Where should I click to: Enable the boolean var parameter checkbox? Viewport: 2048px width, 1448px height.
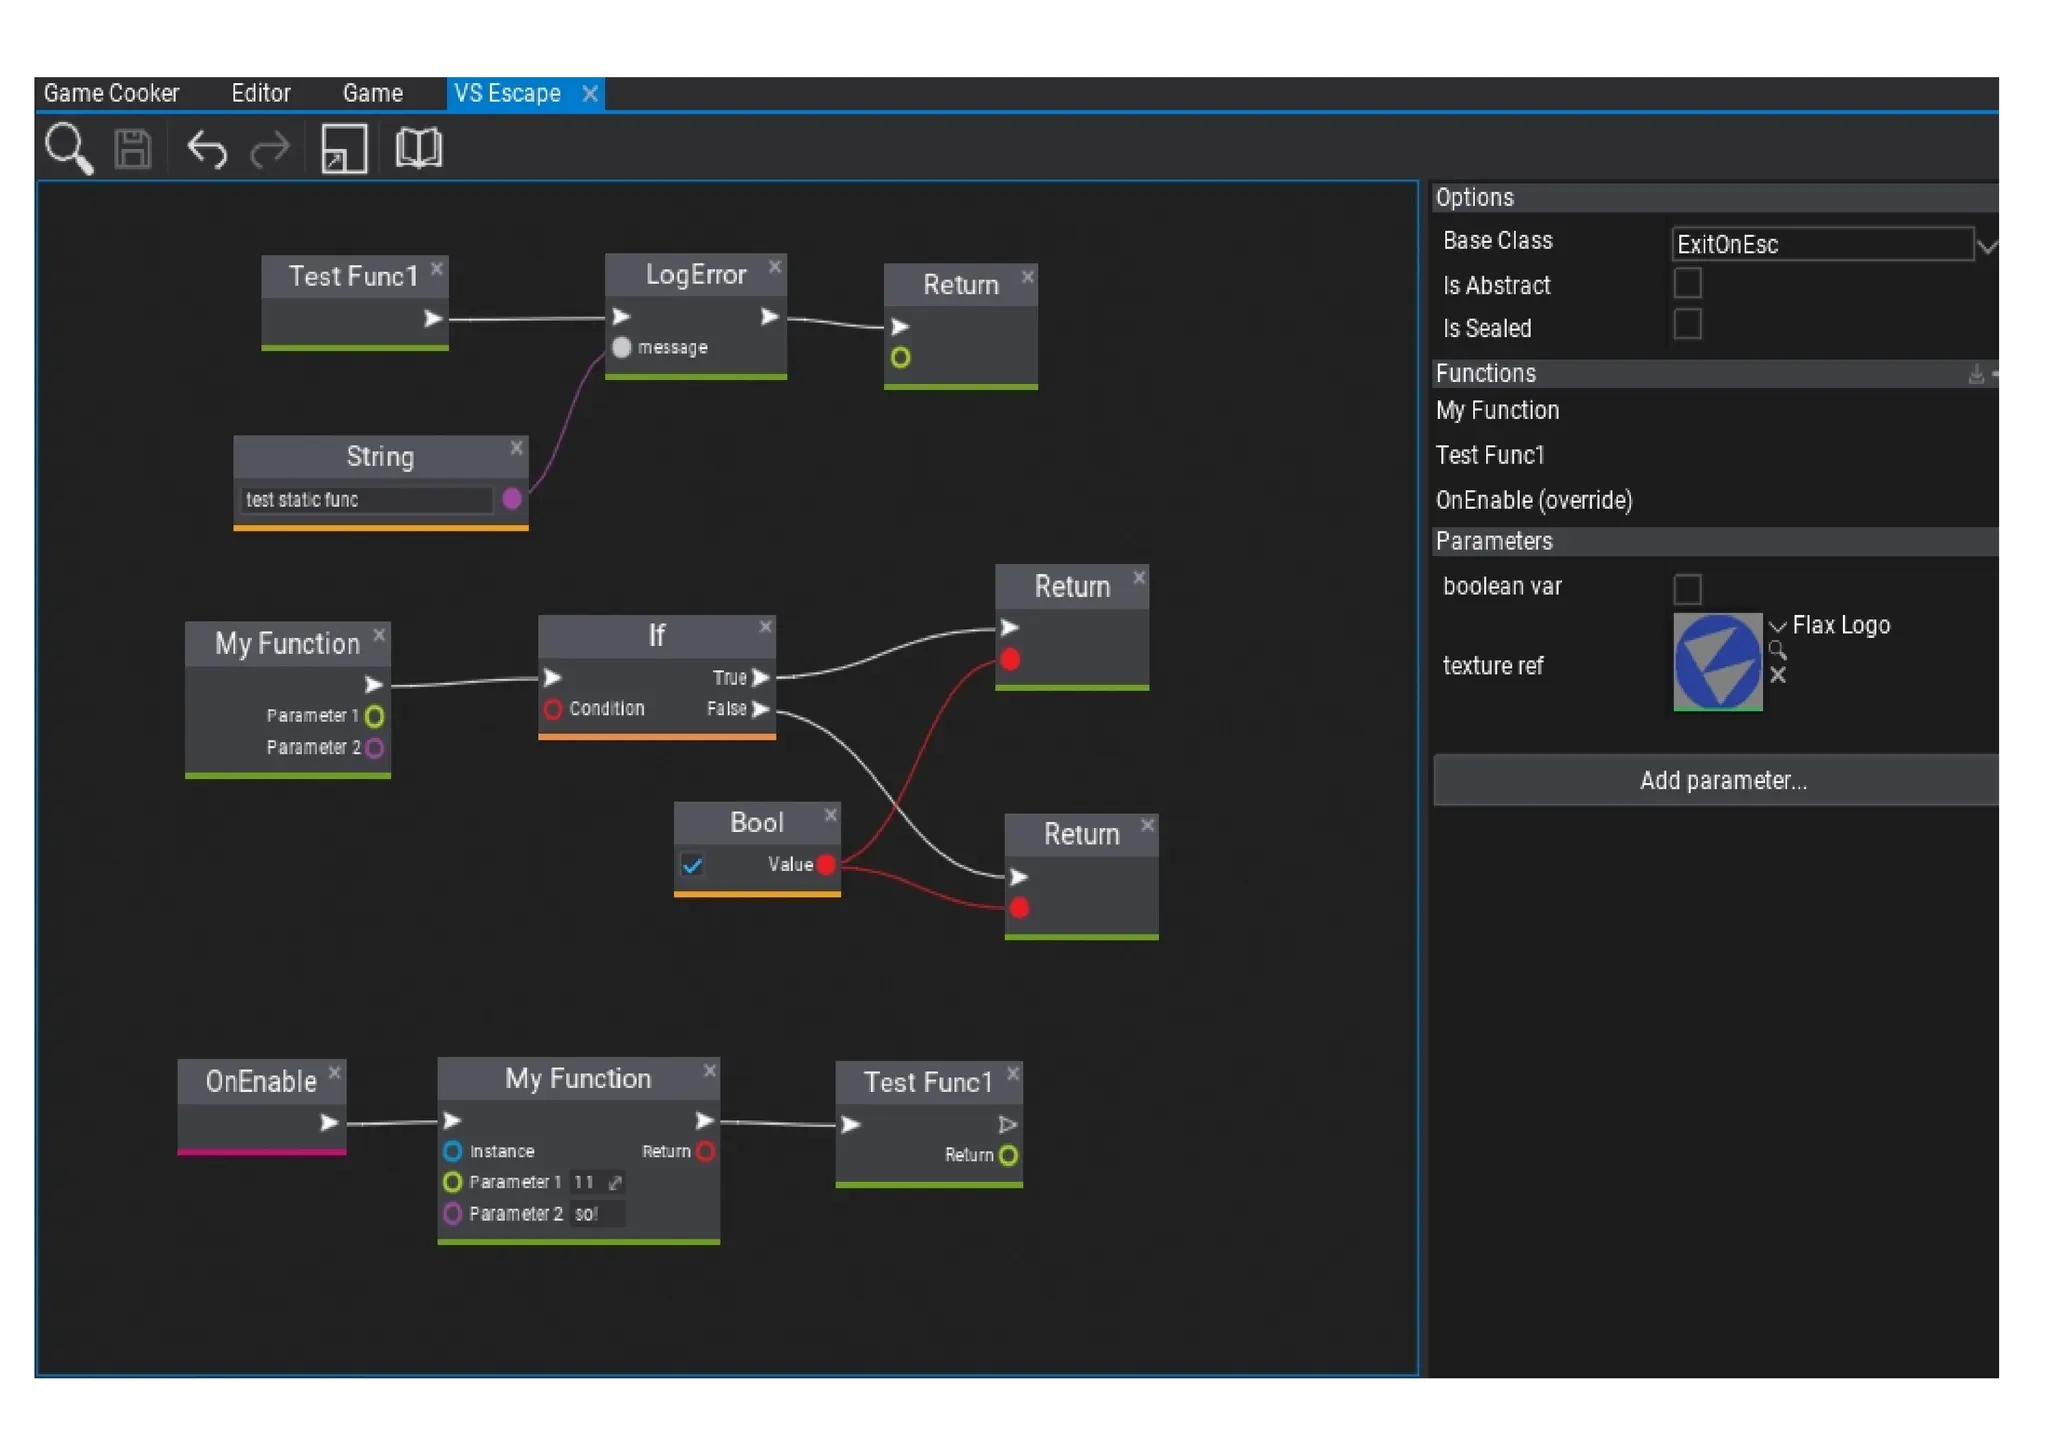tap(1686, 588)
